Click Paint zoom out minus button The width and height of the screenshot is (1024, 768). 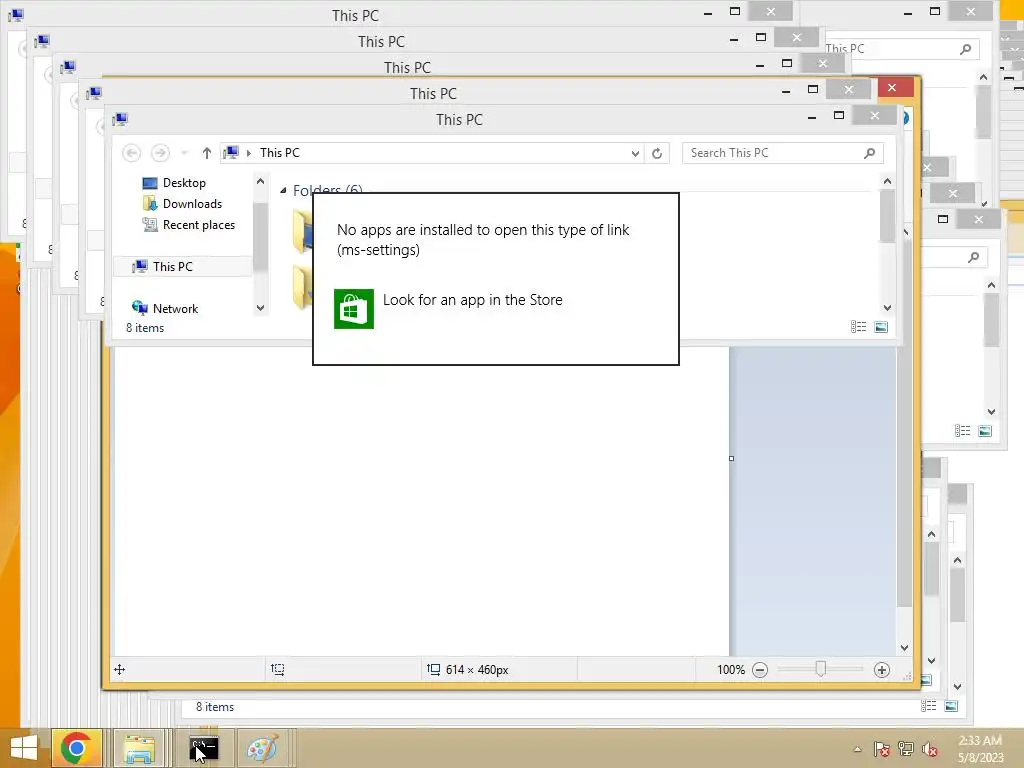point(760,669)
